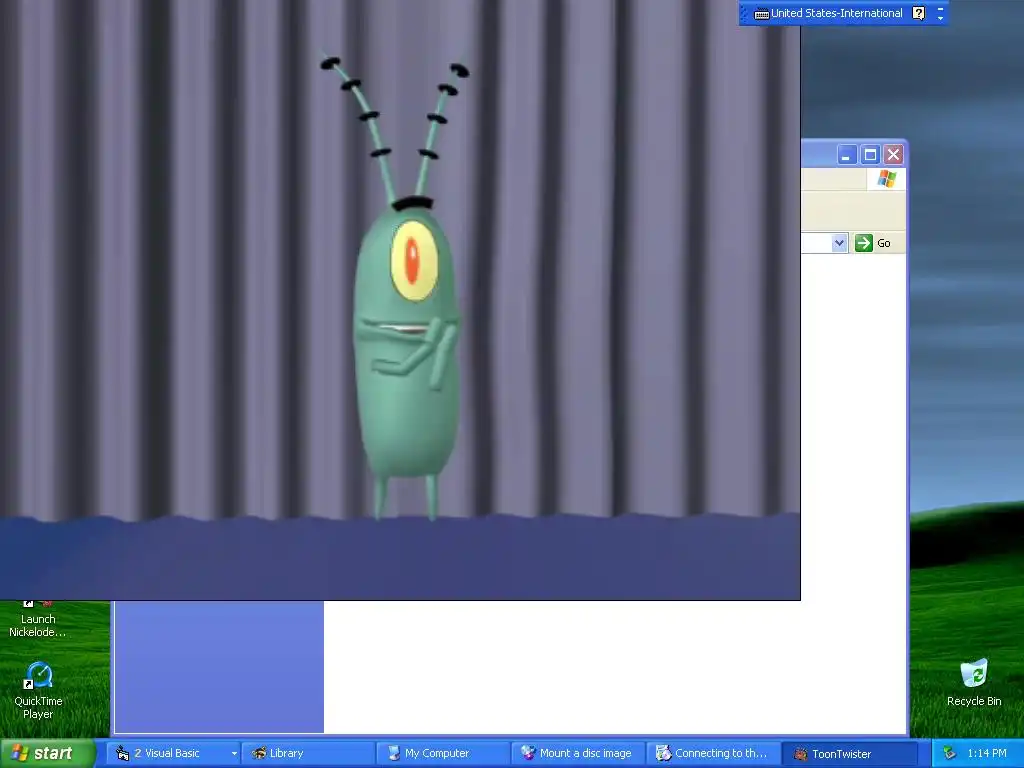Click the 1:14 PM clock
Viewport: 1024px width, 768px height.
[x=987, y=753]
